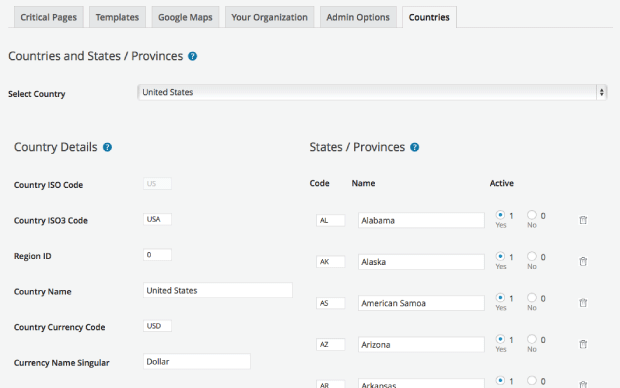
Task: Set Alaska active to Yes
Action: coord(500,256)
